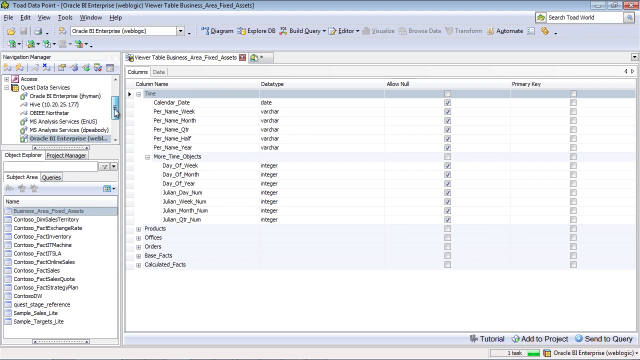The image size is (640, 360).
Task: Toggle Allow Null for Calendar_Date
Action: click(x=447, y=103)
